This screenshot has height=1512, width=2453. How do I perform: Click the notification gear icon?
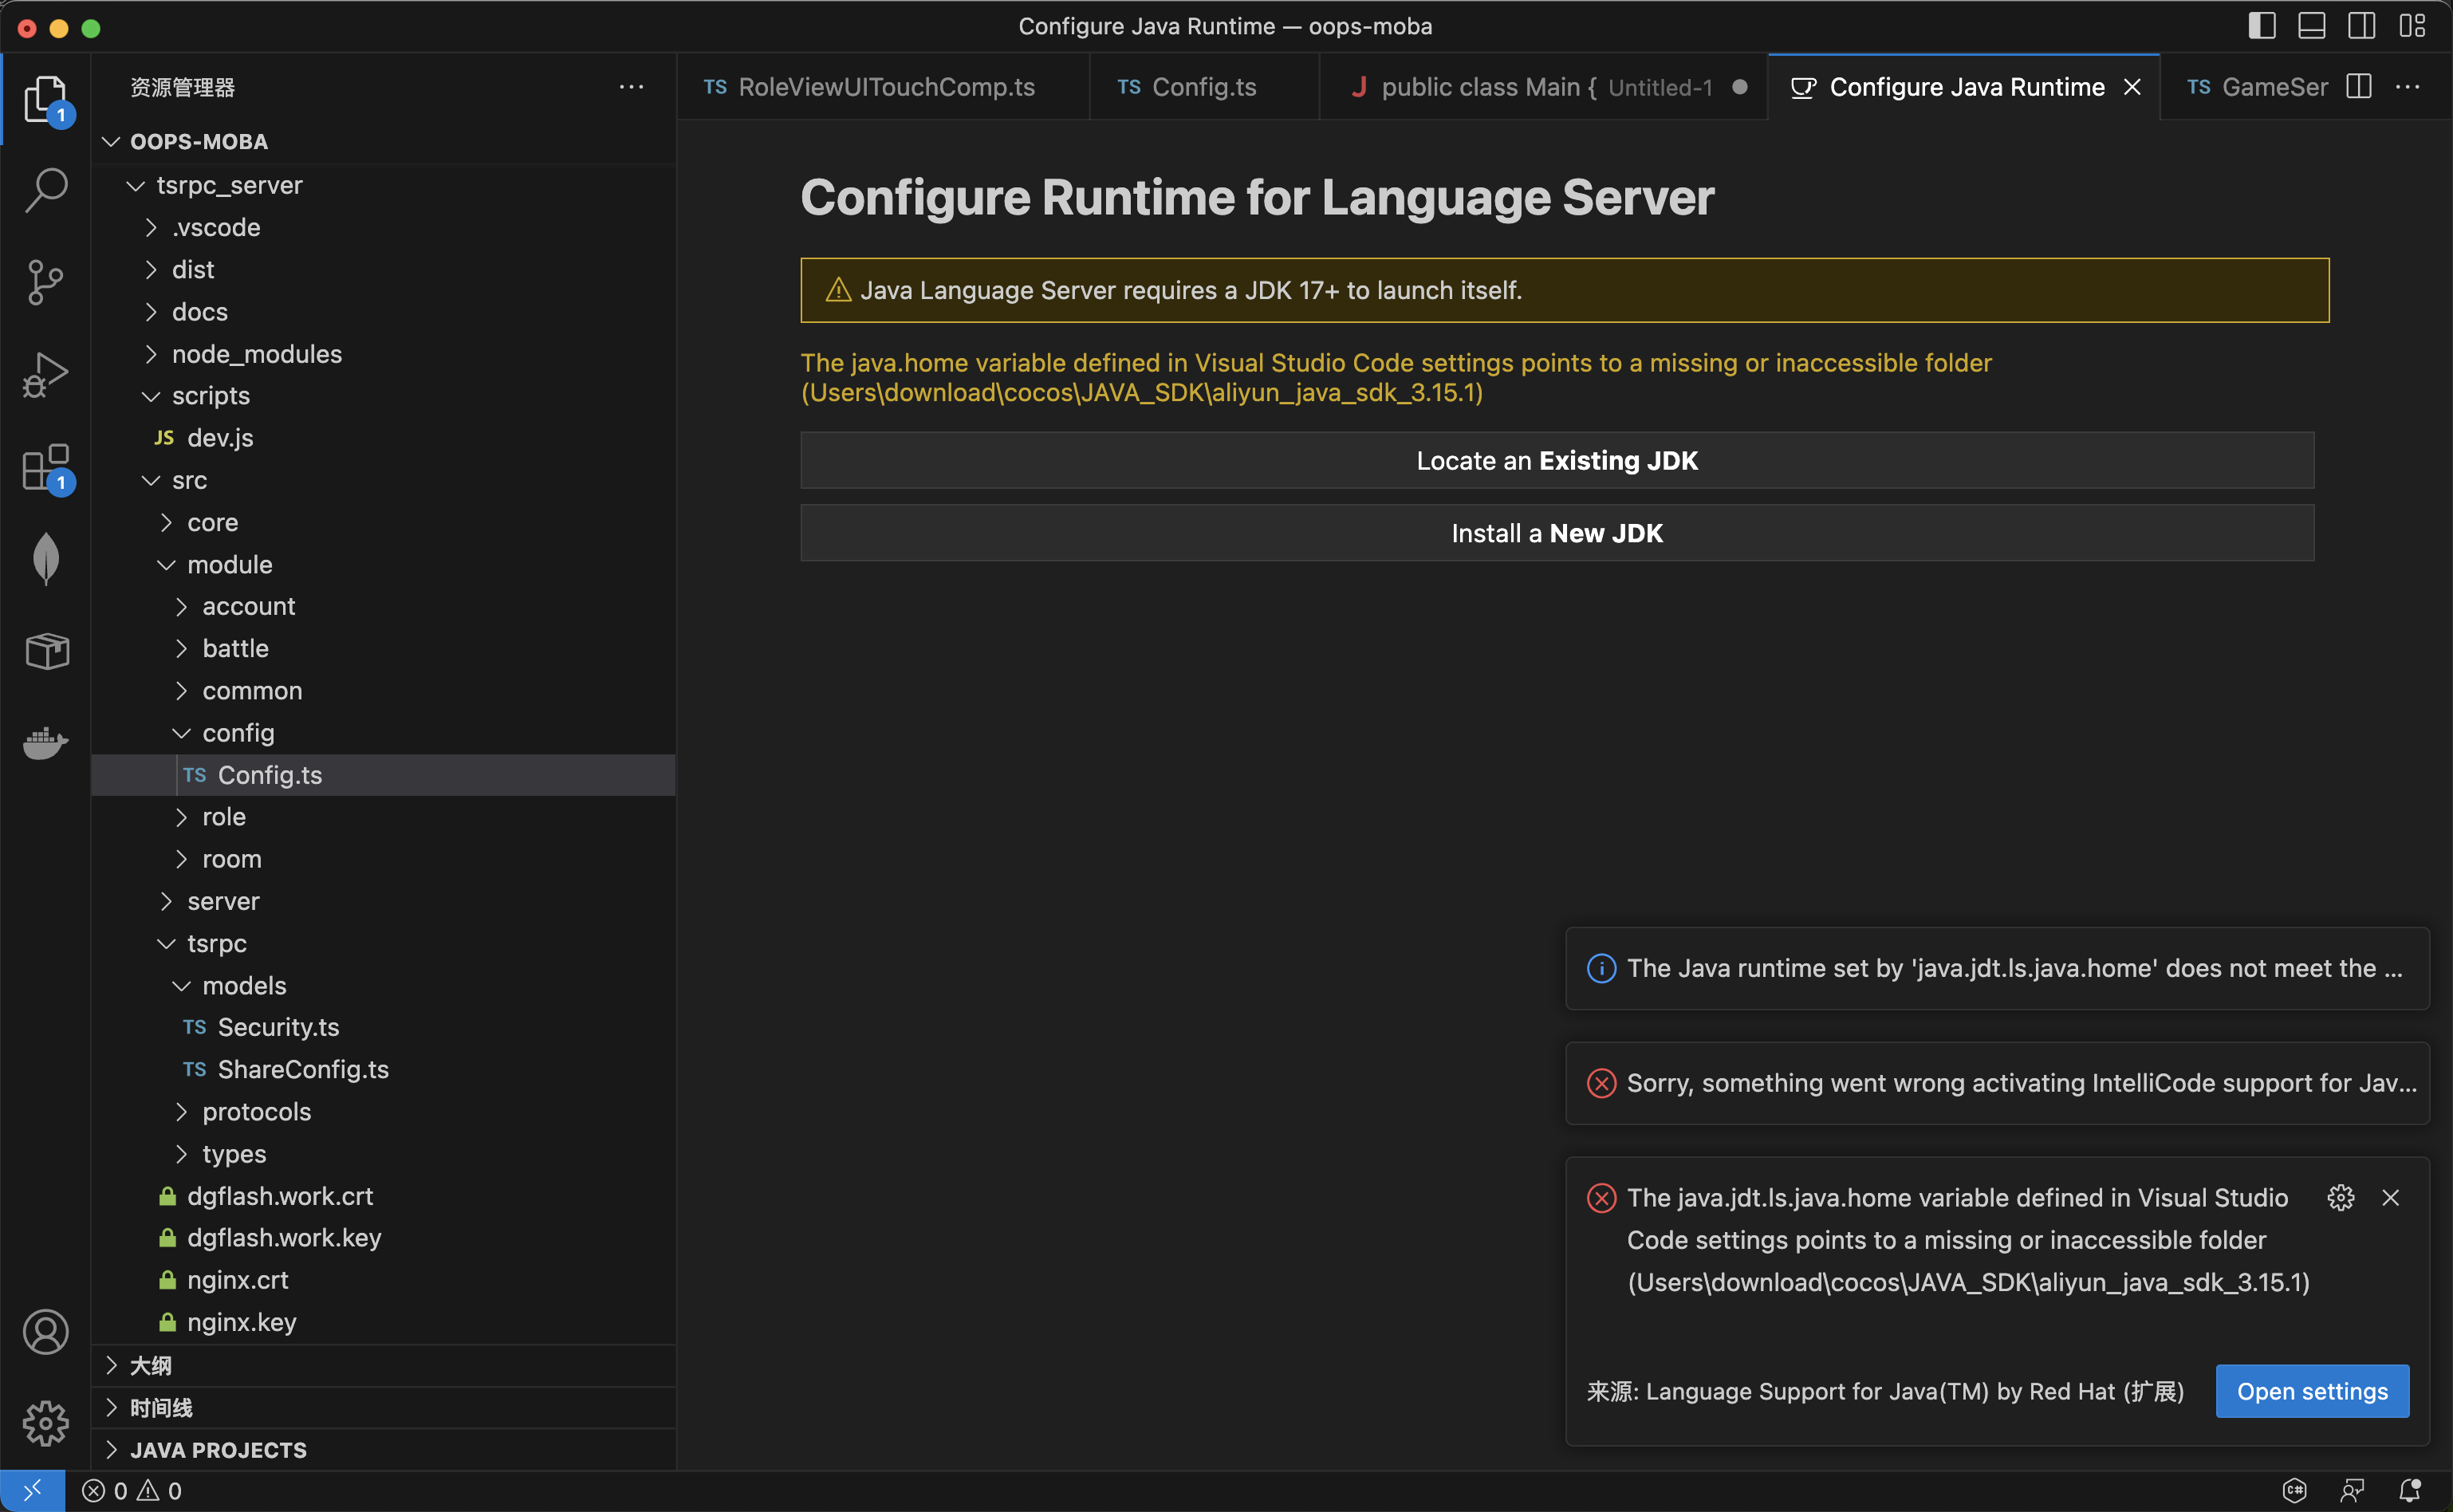tap(2340, 1197)
